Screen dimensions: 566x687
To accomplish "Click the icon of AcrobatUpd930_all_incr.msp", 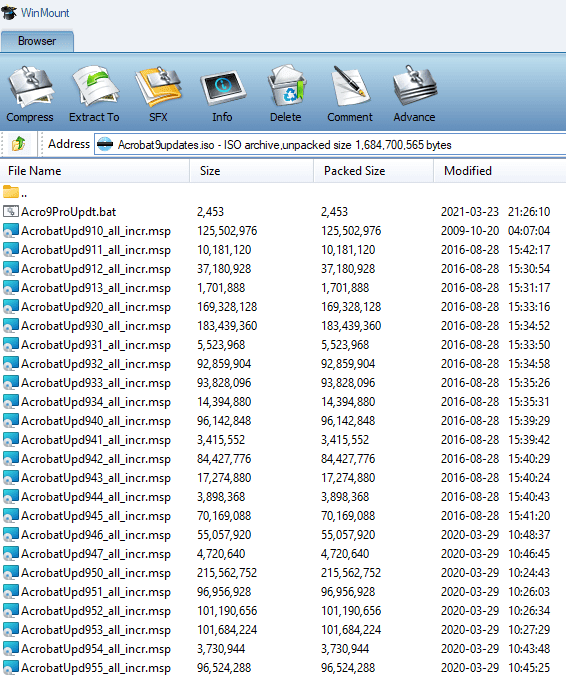I will pyautogui.click(x=11, y=326).
